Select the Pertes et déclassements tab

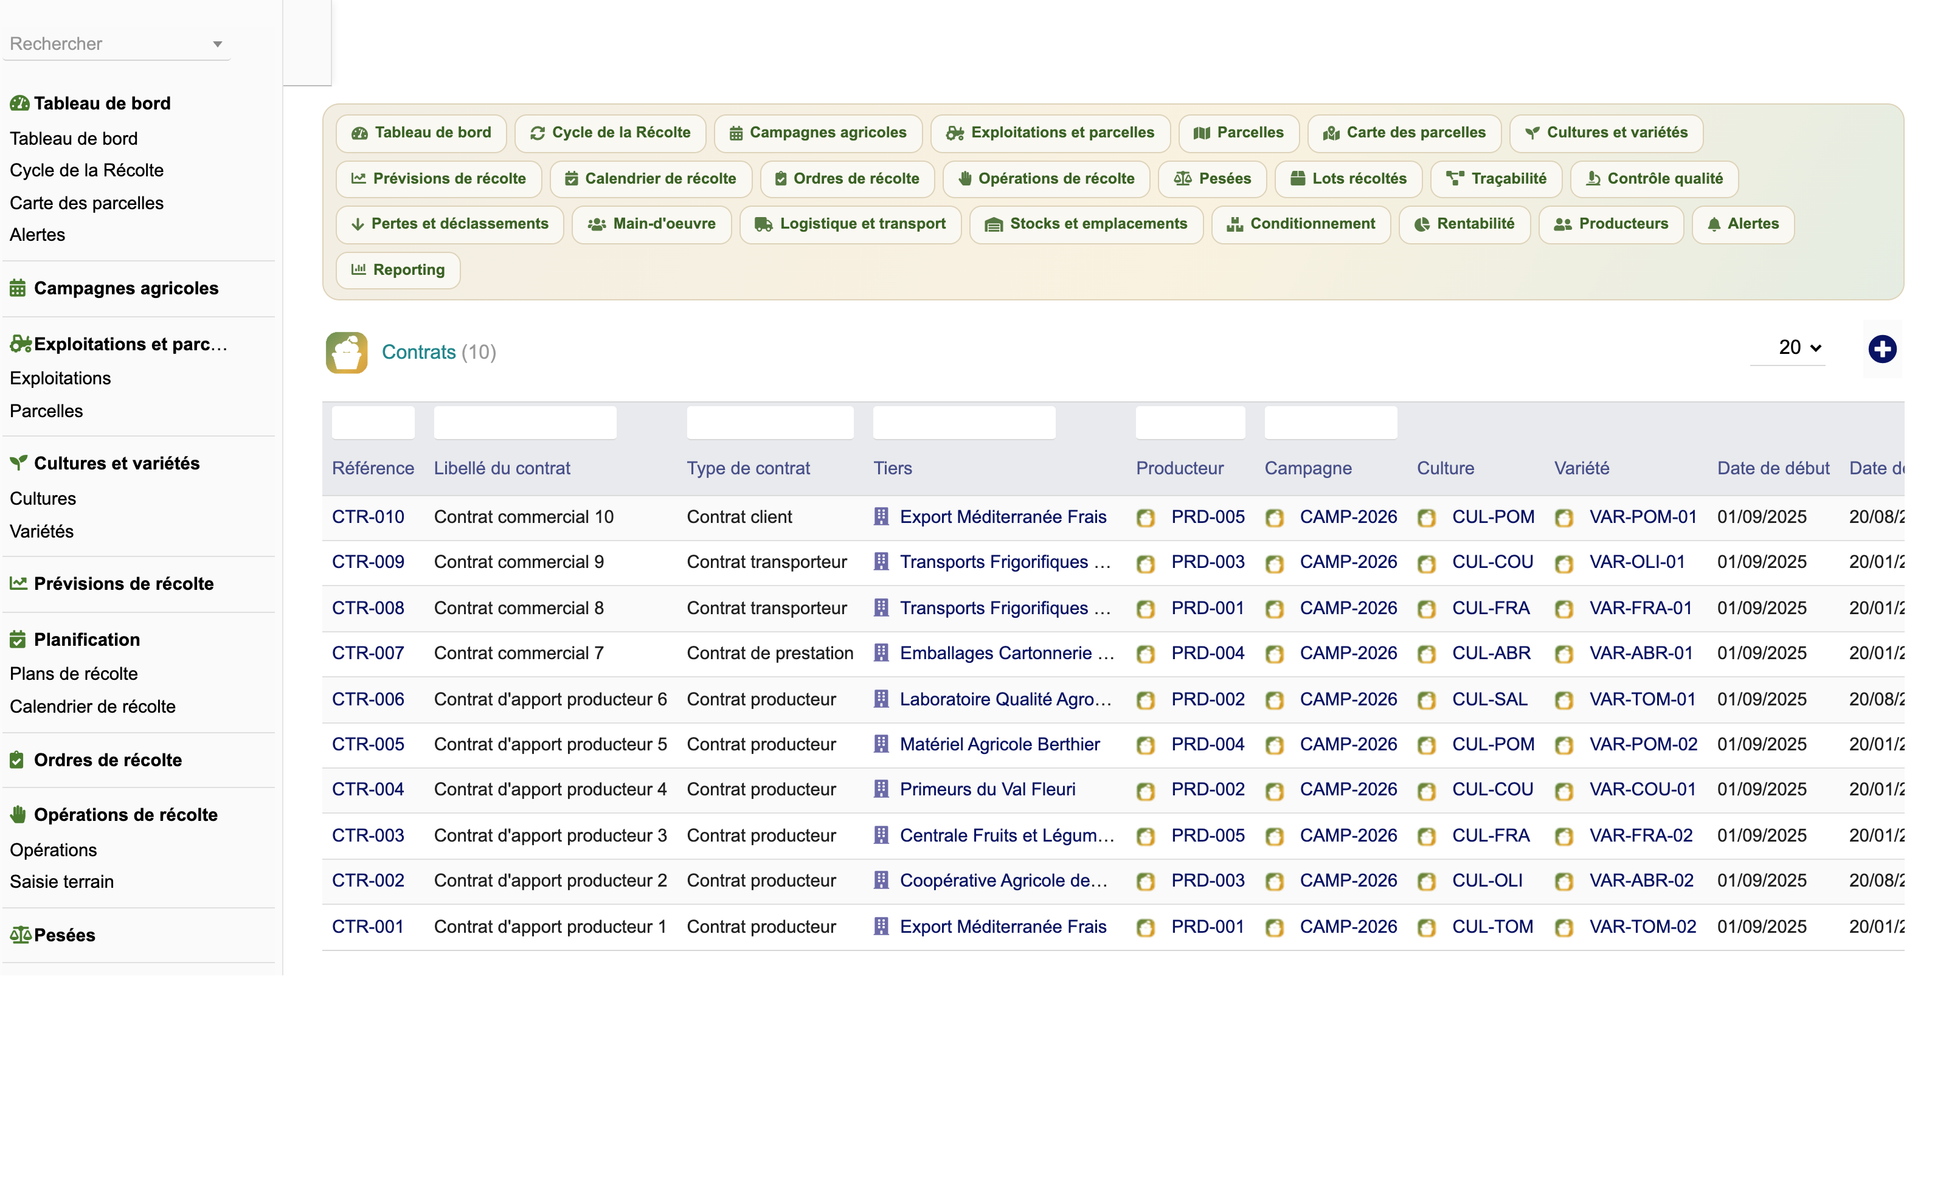pos(450,224)
